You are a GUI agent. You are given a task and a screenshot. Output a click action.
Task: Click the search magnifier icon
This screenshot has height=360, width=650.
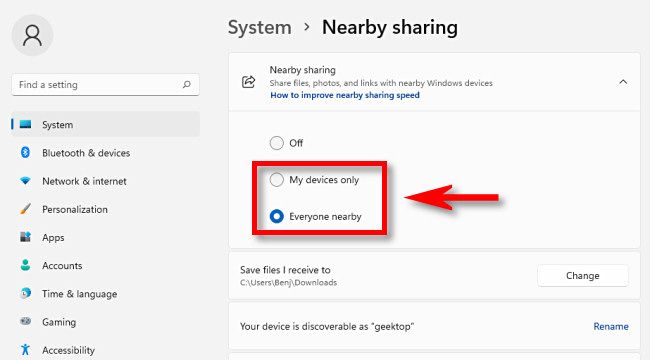click(187, 84)
